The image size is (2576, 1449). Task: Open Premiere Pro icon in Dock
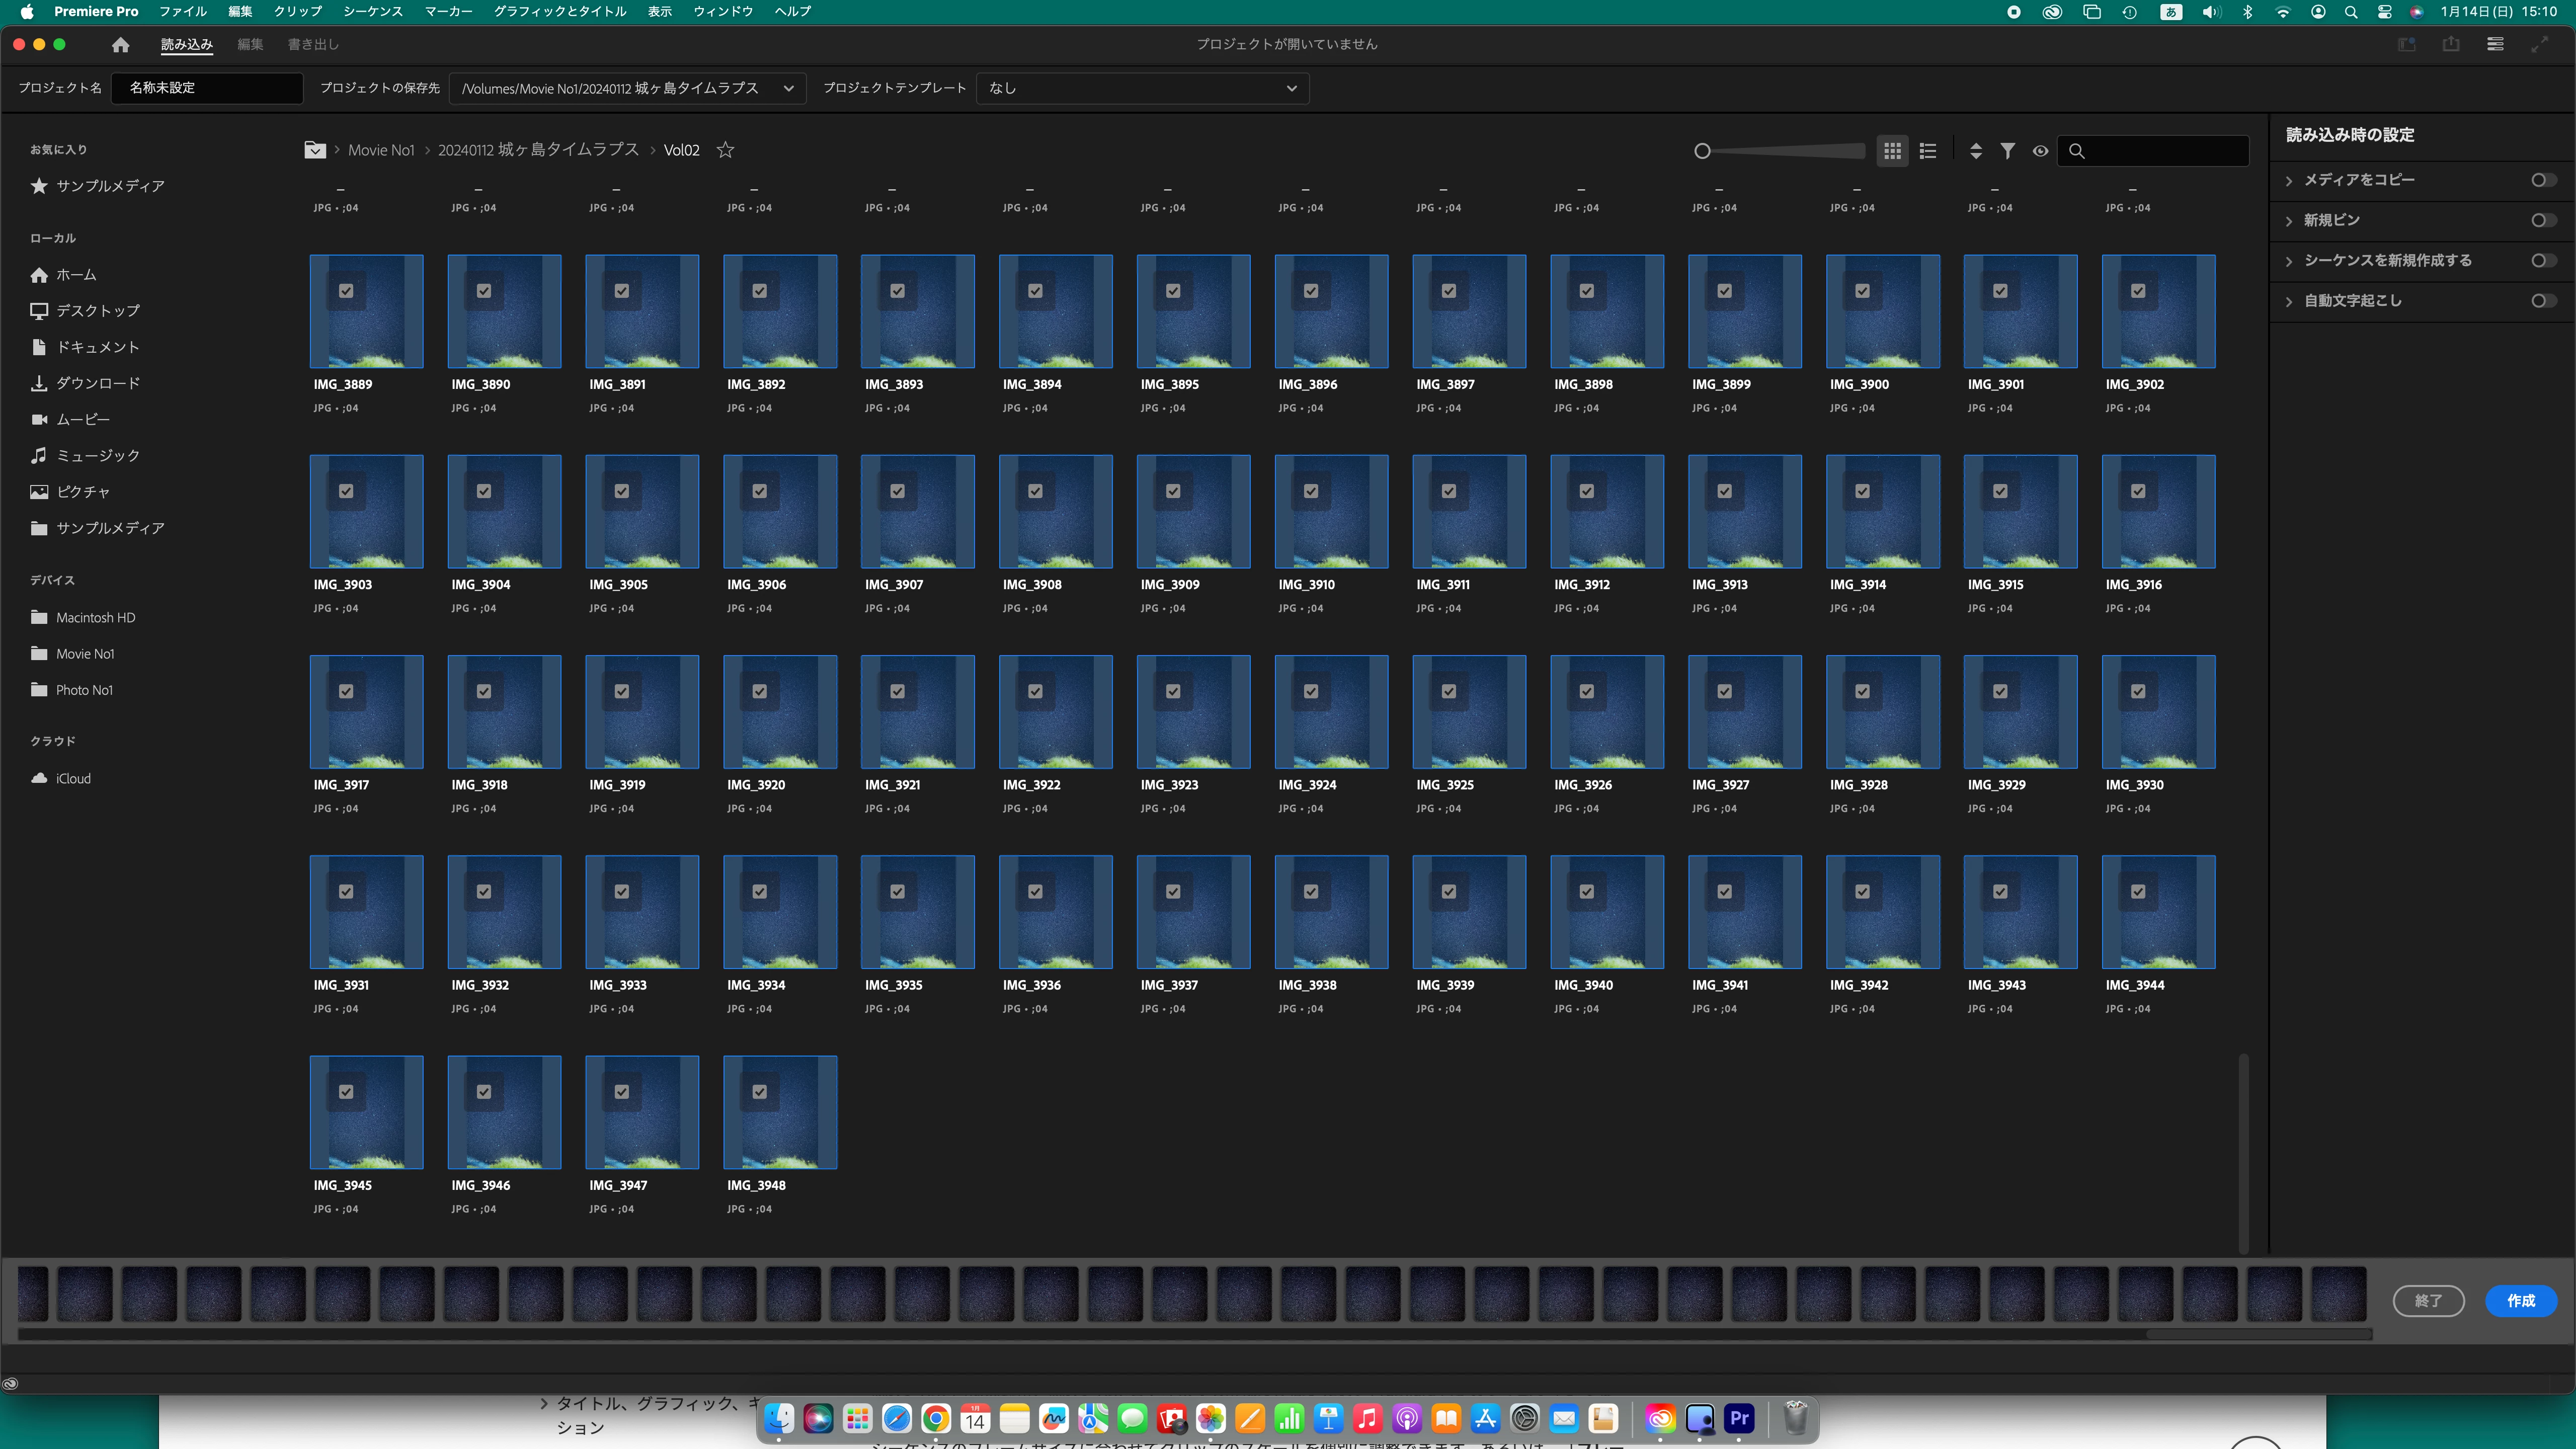(x=1739, y=1418)
